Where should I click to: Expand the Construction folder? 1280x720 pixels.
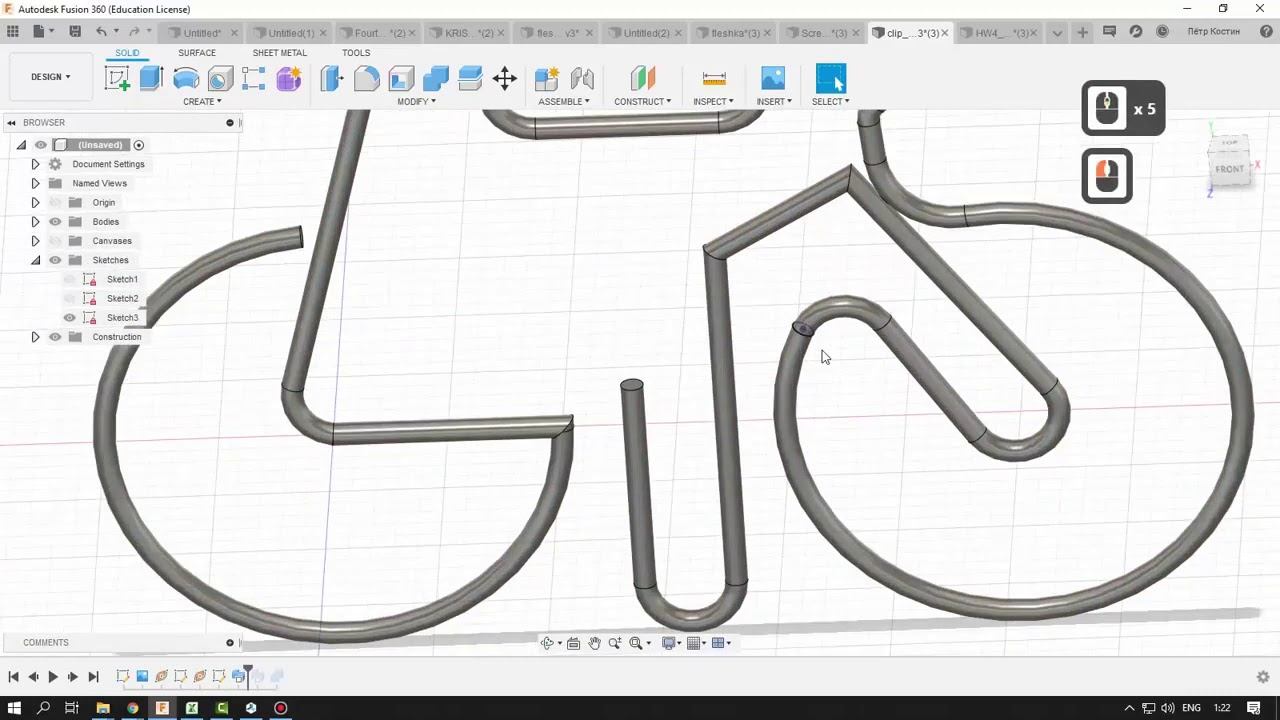tap(35, 337)
